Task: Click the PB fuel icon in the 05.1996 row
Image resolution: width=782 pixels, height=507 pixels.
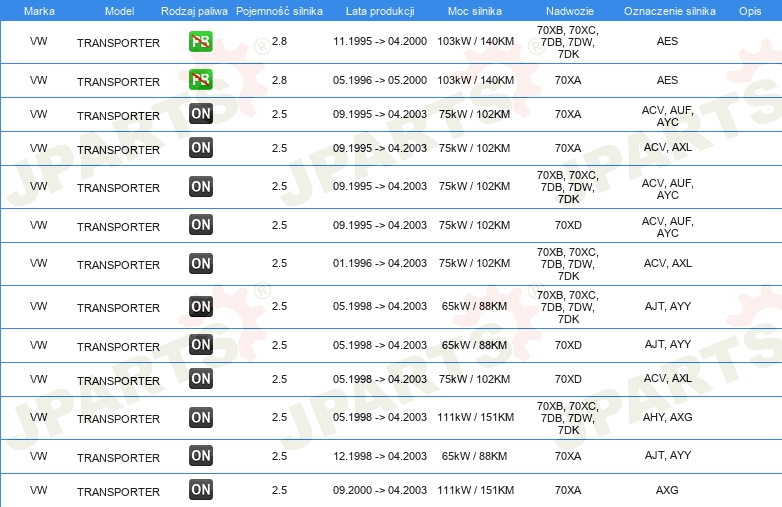Action: coord(201,80)
